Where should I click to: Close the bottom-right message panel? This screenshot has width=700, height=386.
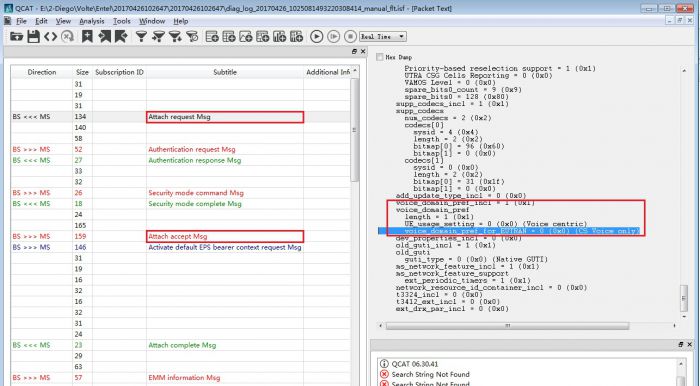pos(690,344)
